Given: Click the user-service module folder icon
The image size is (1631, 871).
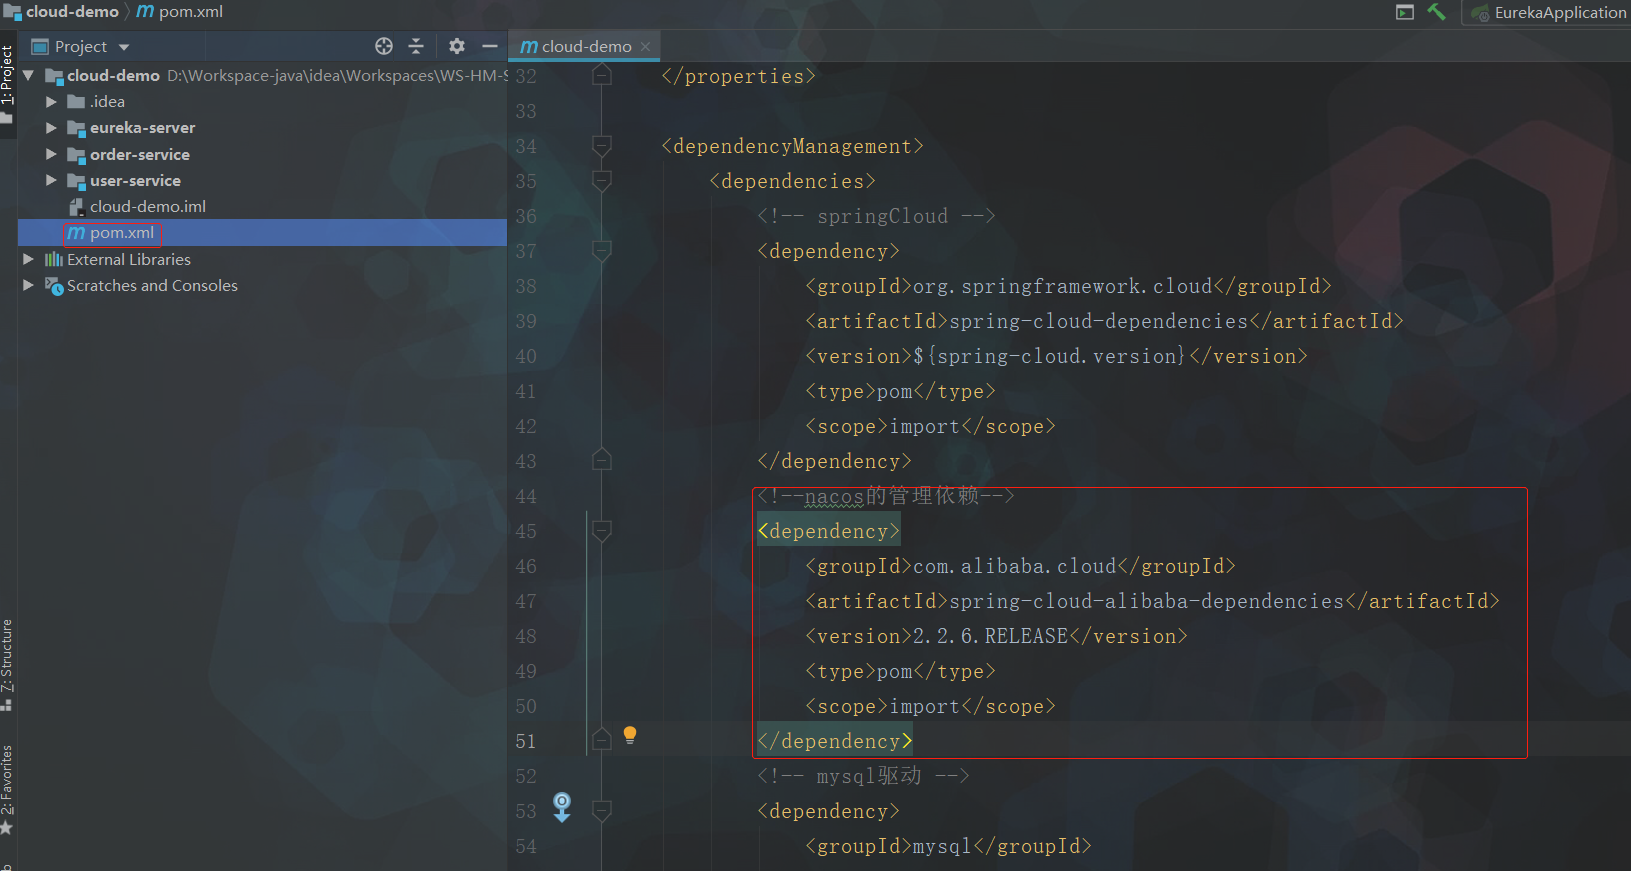Looking at the screenshot, I should pyautogui.click(x=76, y=181).
